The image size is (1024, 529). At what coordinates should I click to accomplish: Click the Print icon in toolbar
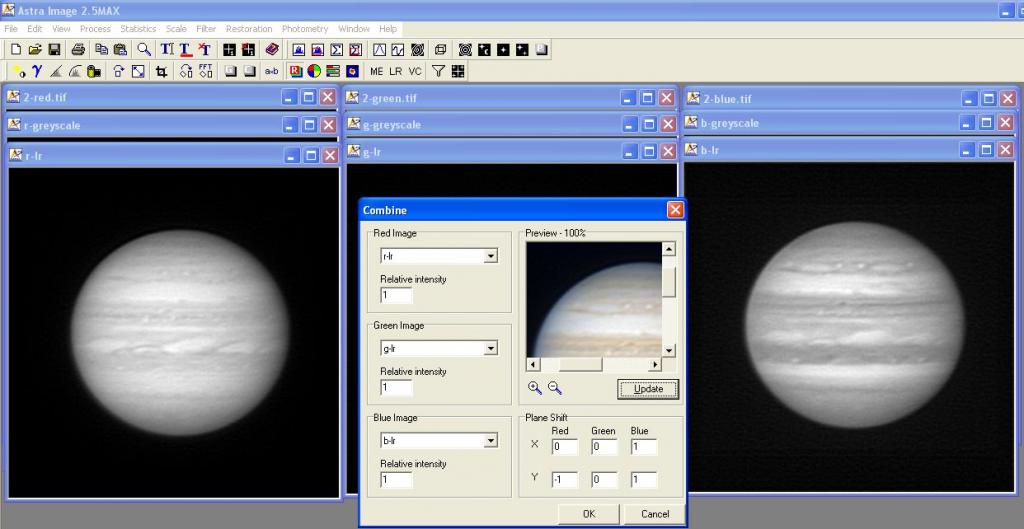78,50
